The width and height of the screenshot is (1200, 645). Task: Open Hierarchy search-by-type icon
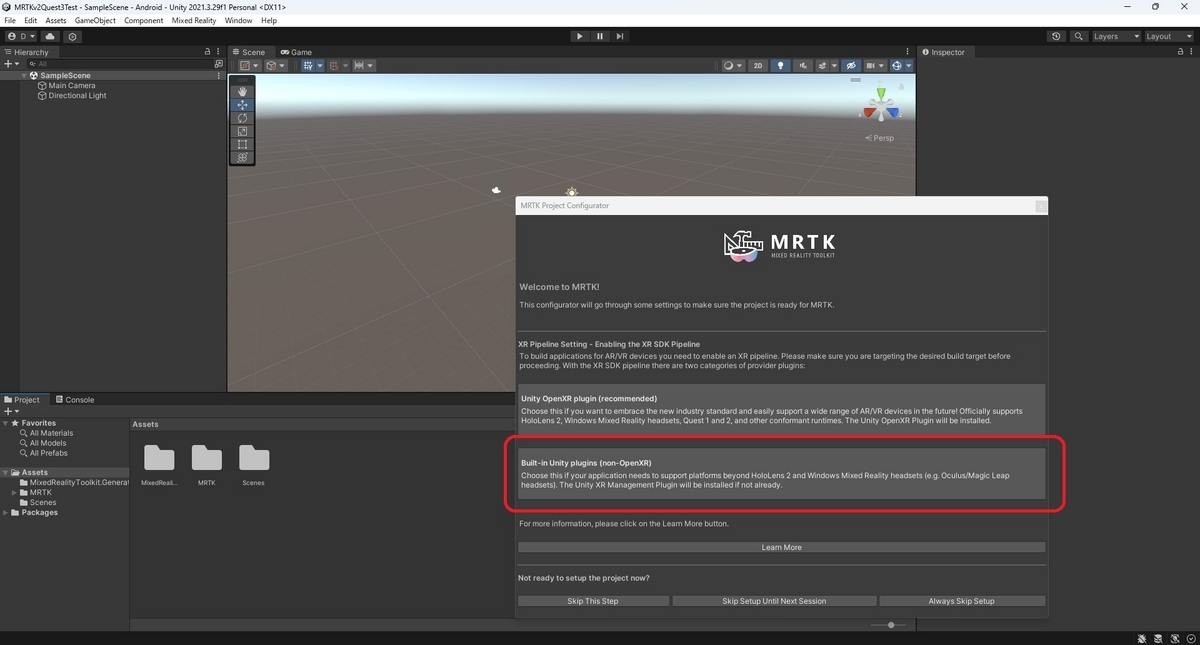coord(219,63)
